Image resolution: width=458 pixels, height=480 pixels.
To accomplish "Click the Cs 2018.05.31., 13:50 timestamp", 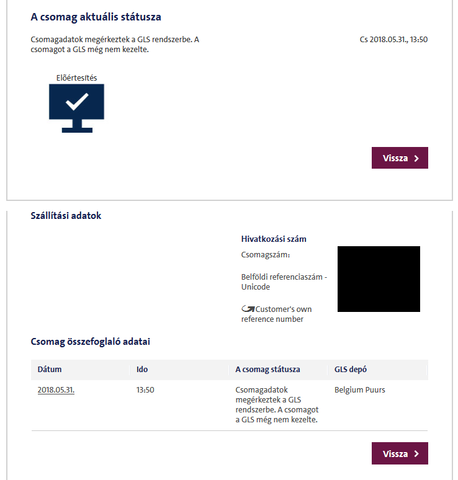I will 393,39.
